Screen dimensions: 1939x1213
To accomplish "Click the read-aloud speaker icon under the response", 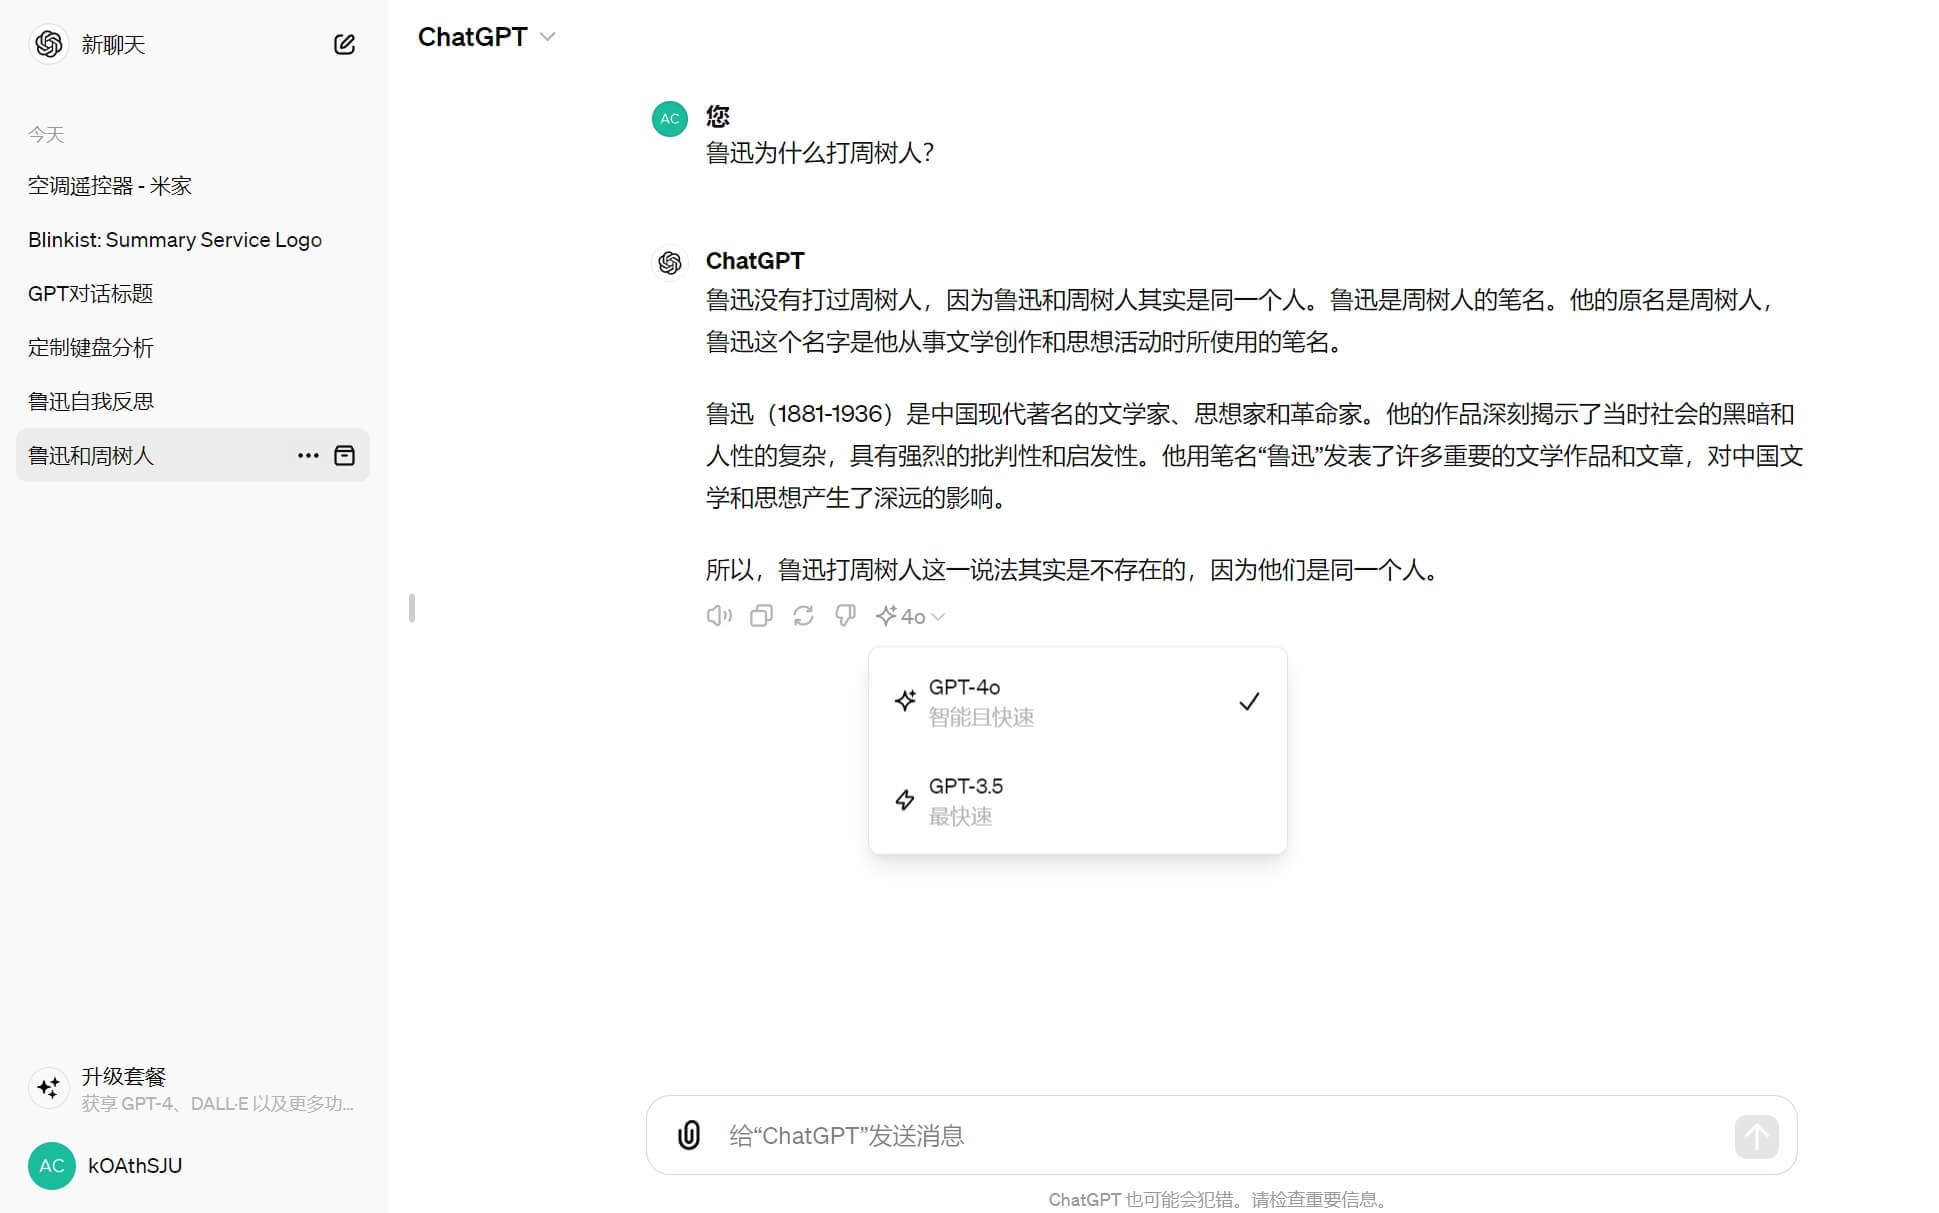I will point(718,615).
